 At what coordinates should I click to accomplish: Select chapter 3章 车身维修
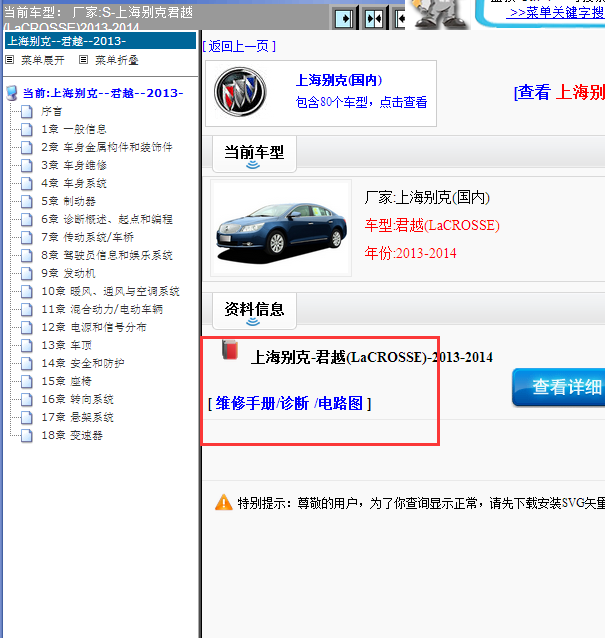click(74, 165)
